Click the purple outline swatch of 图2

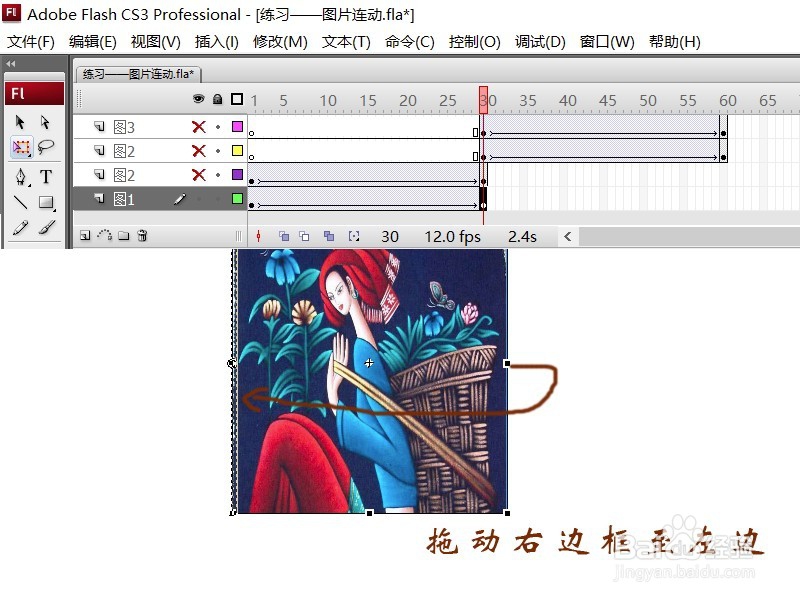(x=237, y=174)
